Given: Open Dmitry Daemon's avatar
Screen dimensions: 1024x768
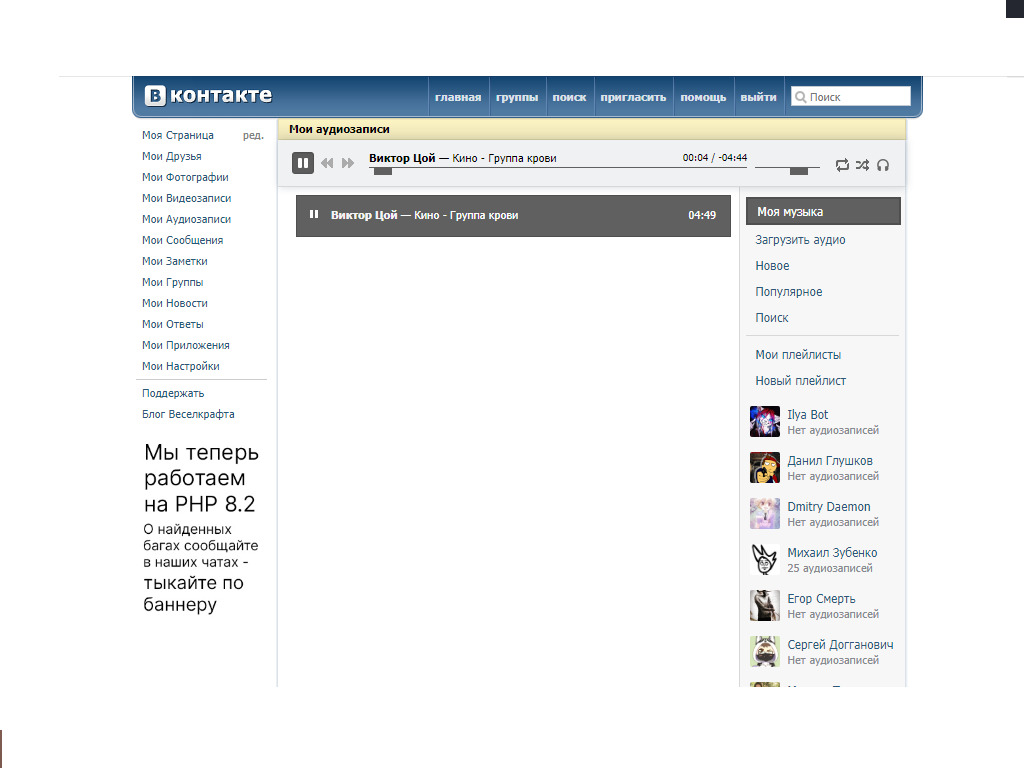Looking at the screenshot, I should click(x=765, y=513).
